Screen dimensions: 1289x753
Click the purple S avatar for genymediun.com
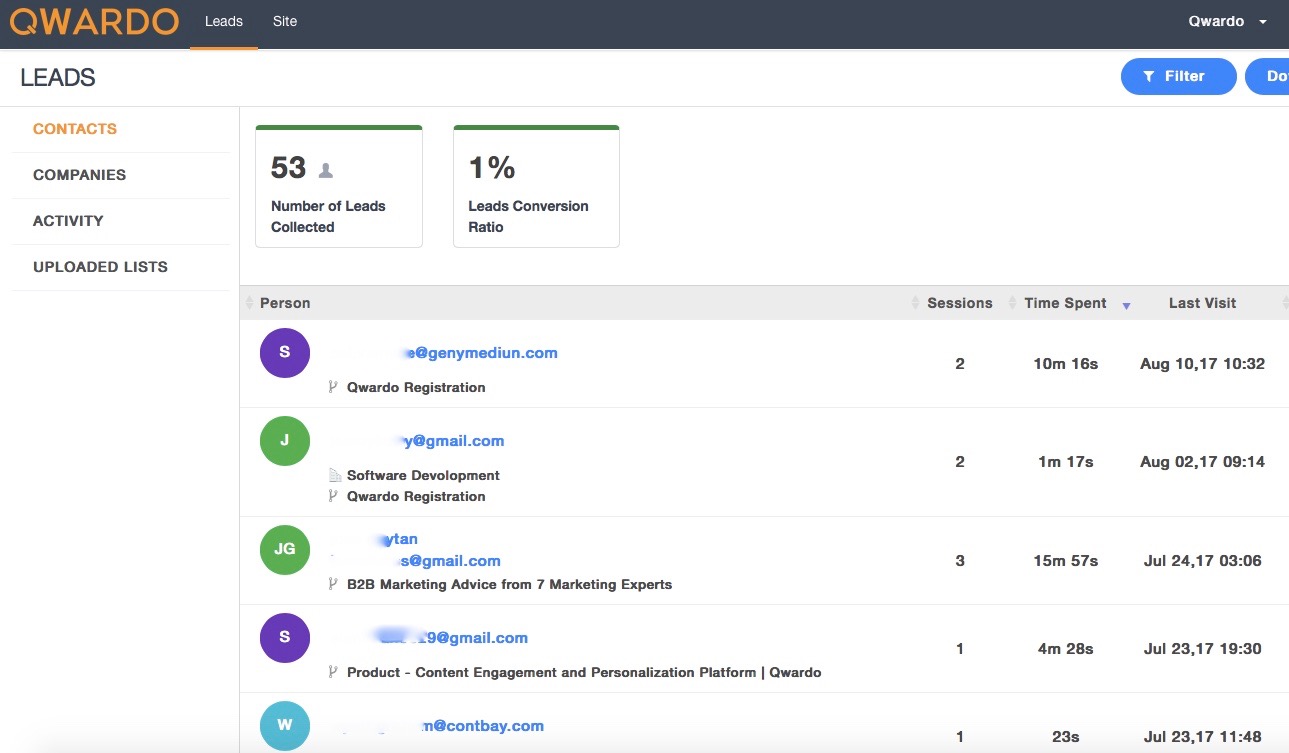[285, 352]
